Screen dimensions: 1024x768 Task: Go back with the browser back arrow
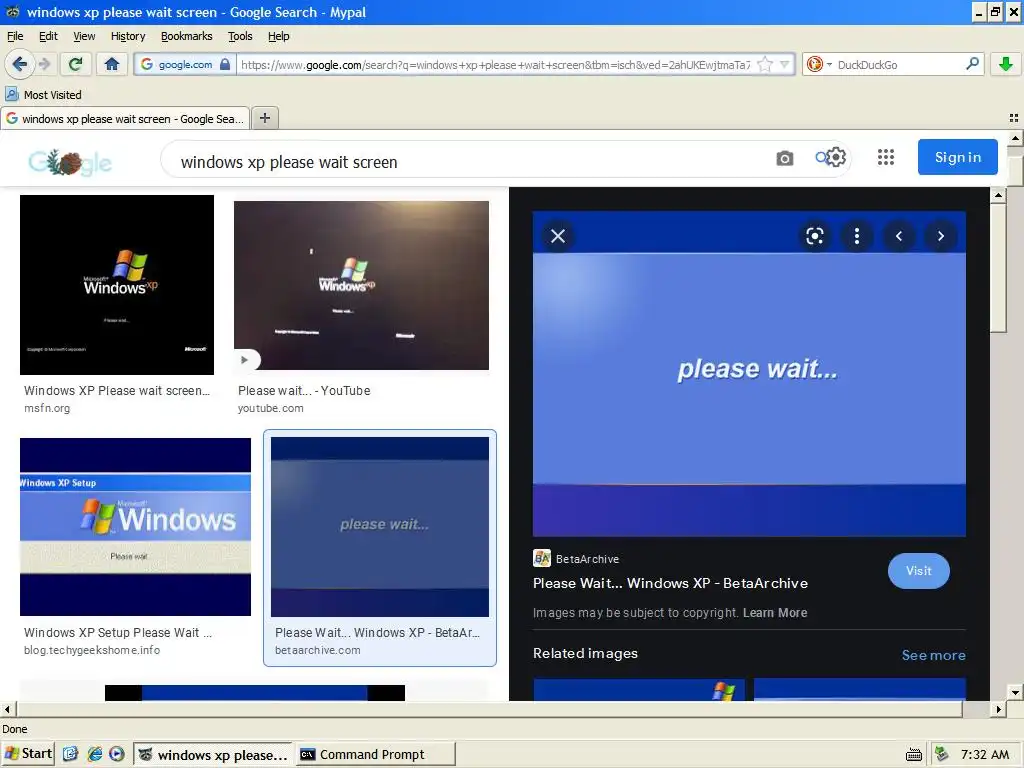18,64
